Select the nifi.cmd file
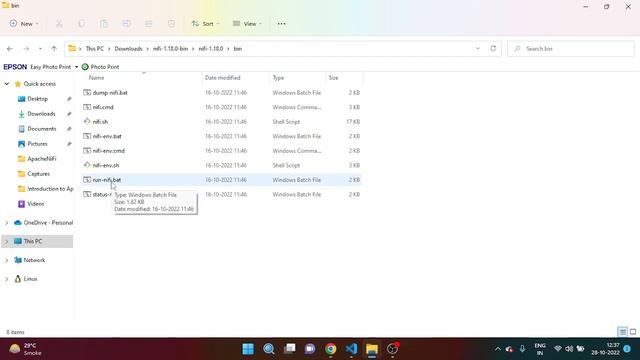This screenshot has height=360, width=640. (222, 107)
